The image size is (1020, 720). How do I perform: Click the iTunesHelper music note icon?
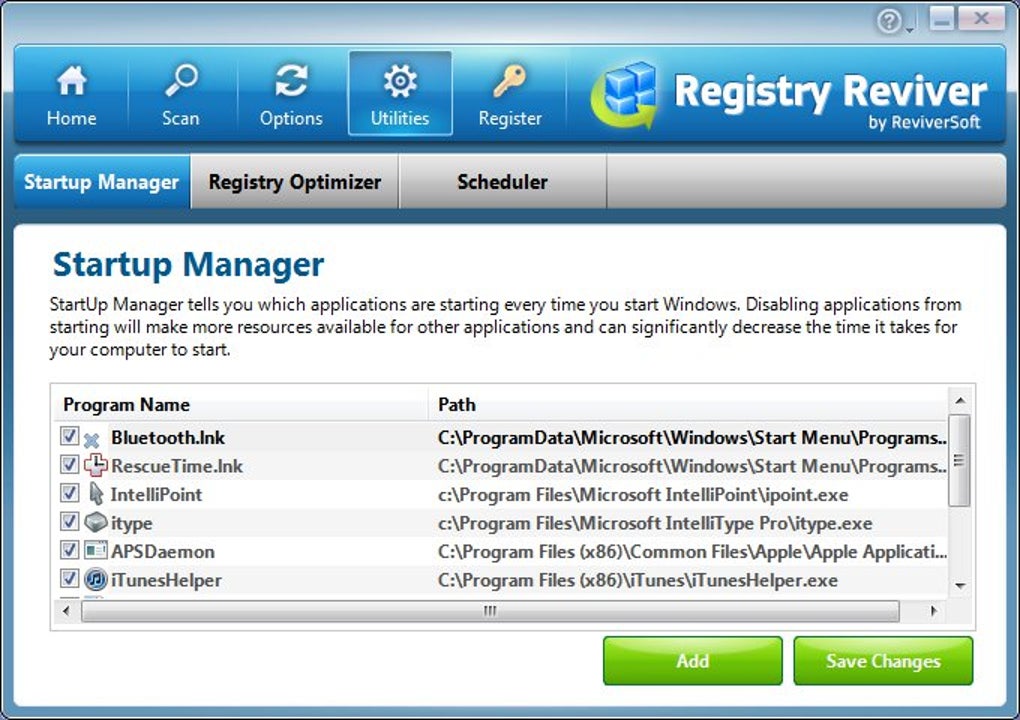(x=96, y=579)
